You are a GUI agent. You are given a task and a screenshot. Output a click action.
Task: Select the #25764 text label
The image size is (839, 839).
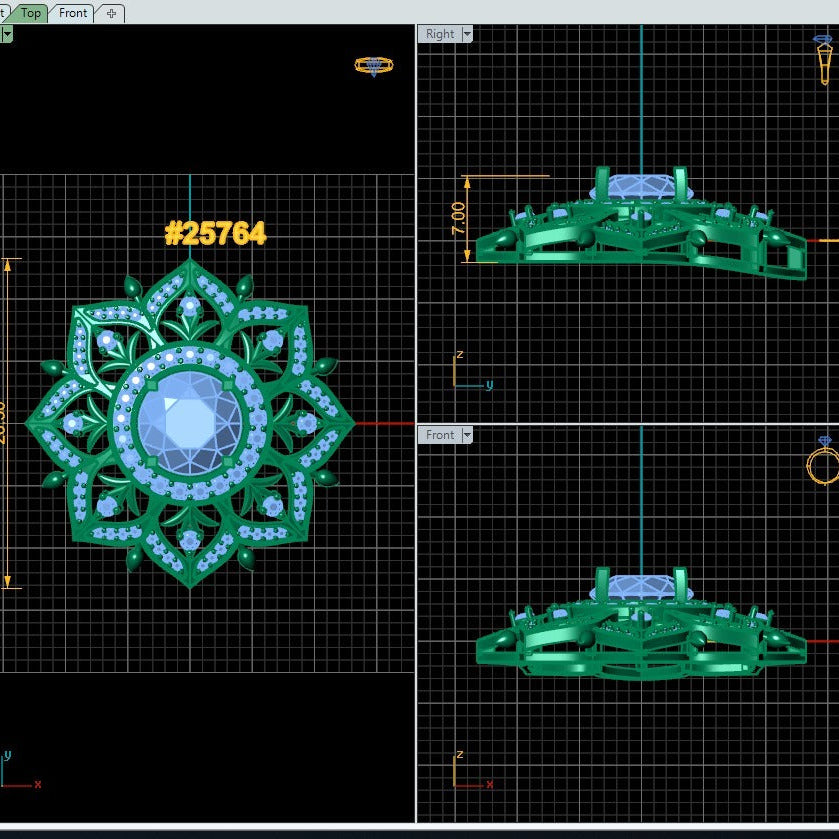pyautogui.click(x=215, y=234)
